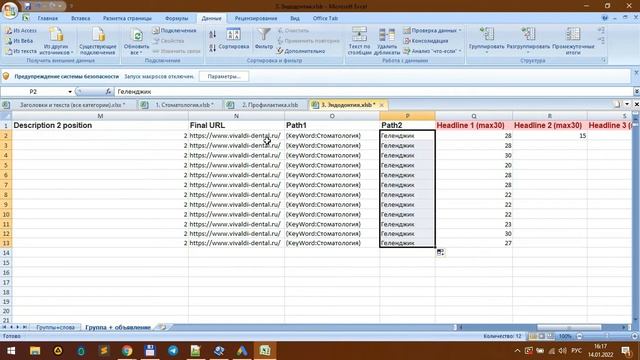The image size is (640, 360).
Task: Click horizontal scrollbar thumb
Action: (569, 327)
